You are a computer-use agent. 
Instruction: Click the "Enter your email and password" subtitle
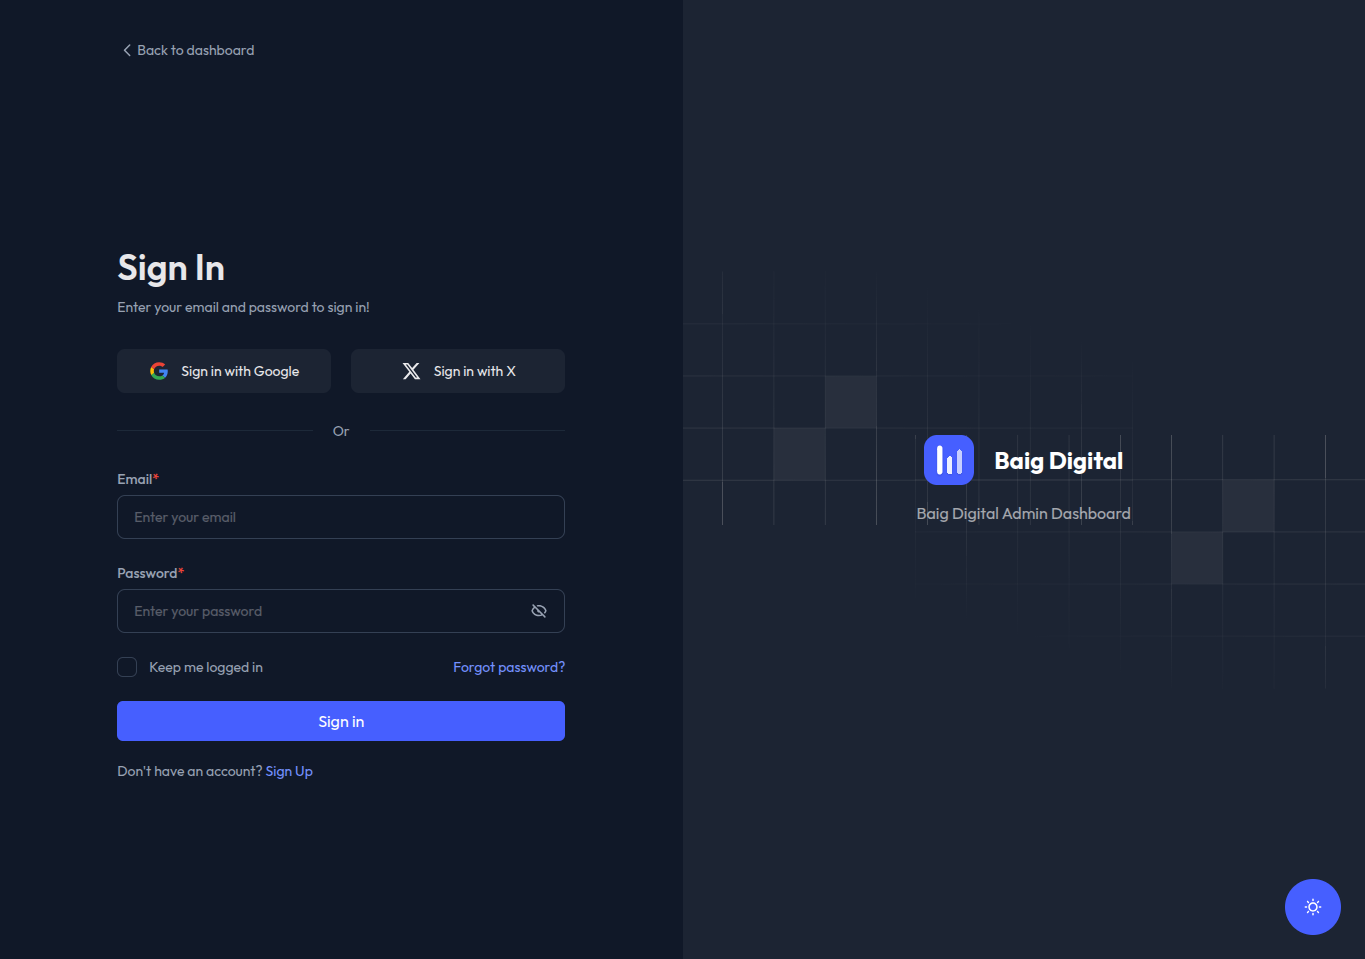click(x=243, y=307)
